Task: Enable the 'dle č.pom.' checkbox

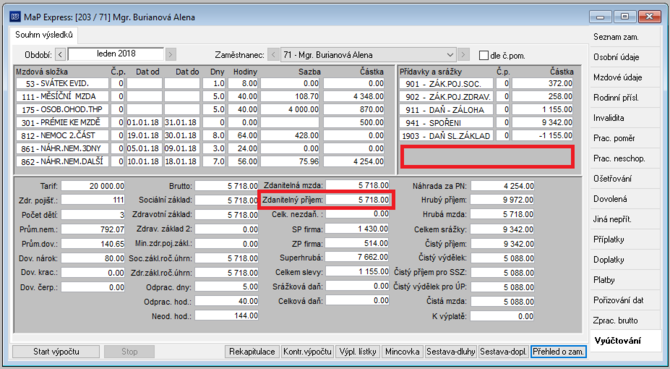Action: coord(484,56)
